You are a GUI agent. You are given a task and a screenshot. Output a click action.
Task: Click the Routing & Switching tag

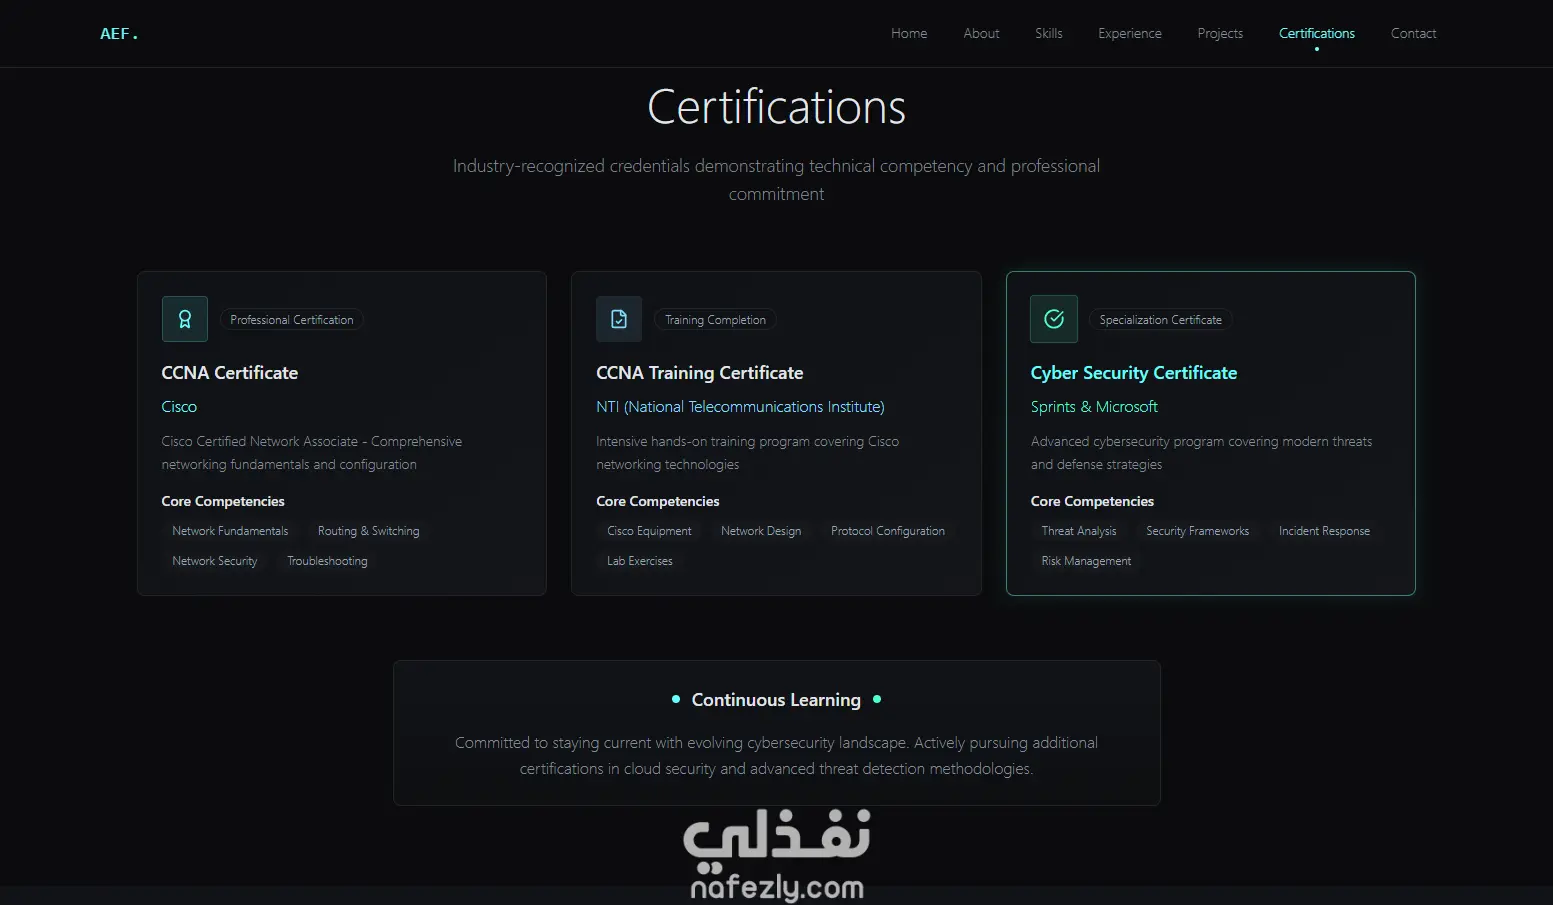pos(369,531)
